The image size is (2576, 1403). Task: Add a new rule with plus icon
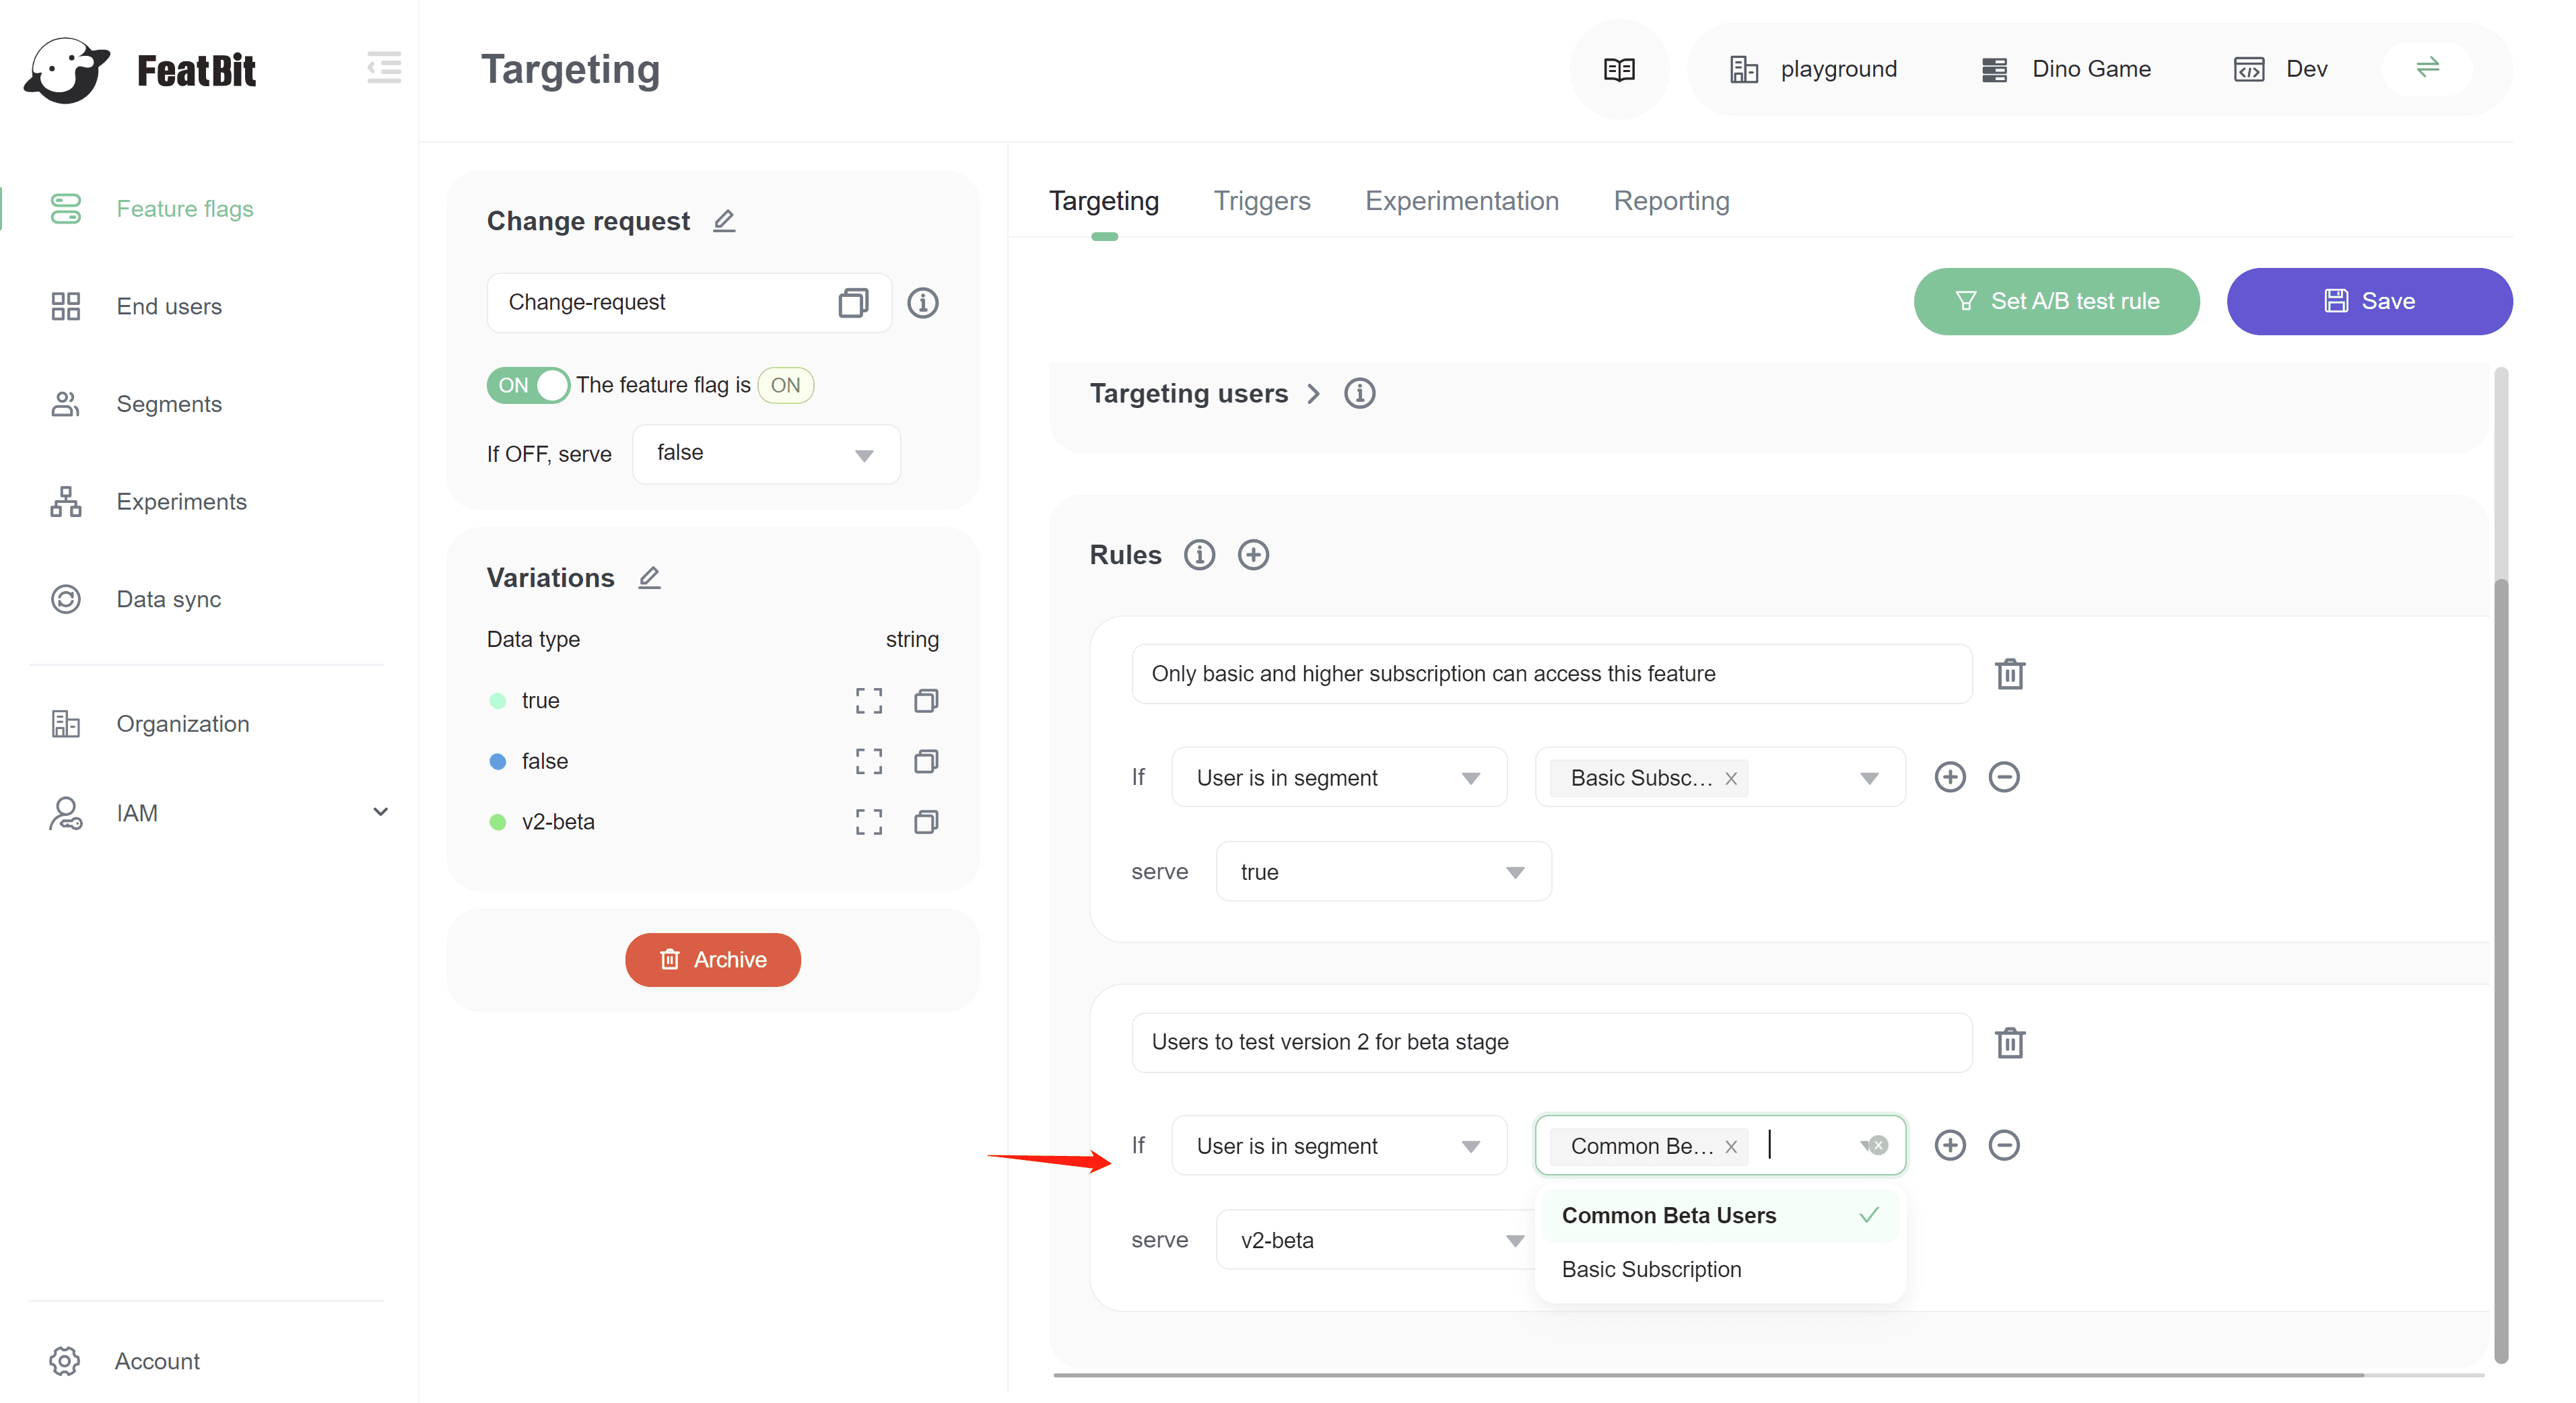1253,554
